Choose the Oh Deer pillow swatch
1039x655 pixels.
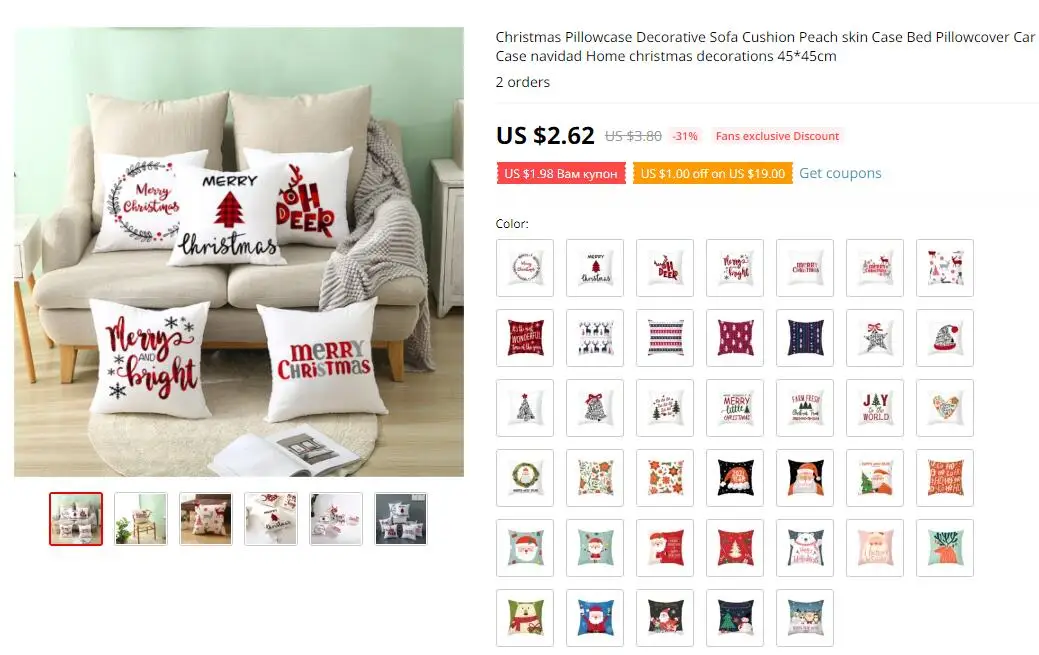tap(665, 268)
